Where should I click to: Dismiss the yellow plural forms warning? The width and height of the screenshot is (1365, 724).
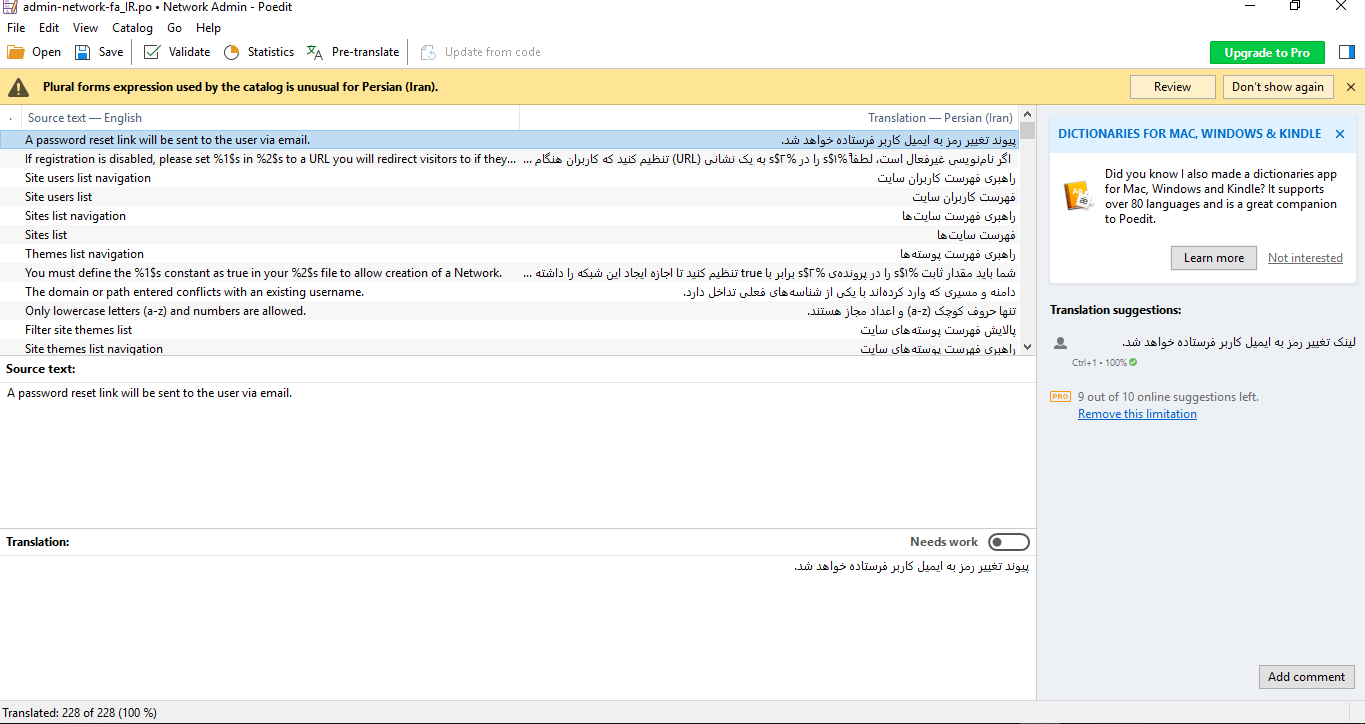point(1351,87)
